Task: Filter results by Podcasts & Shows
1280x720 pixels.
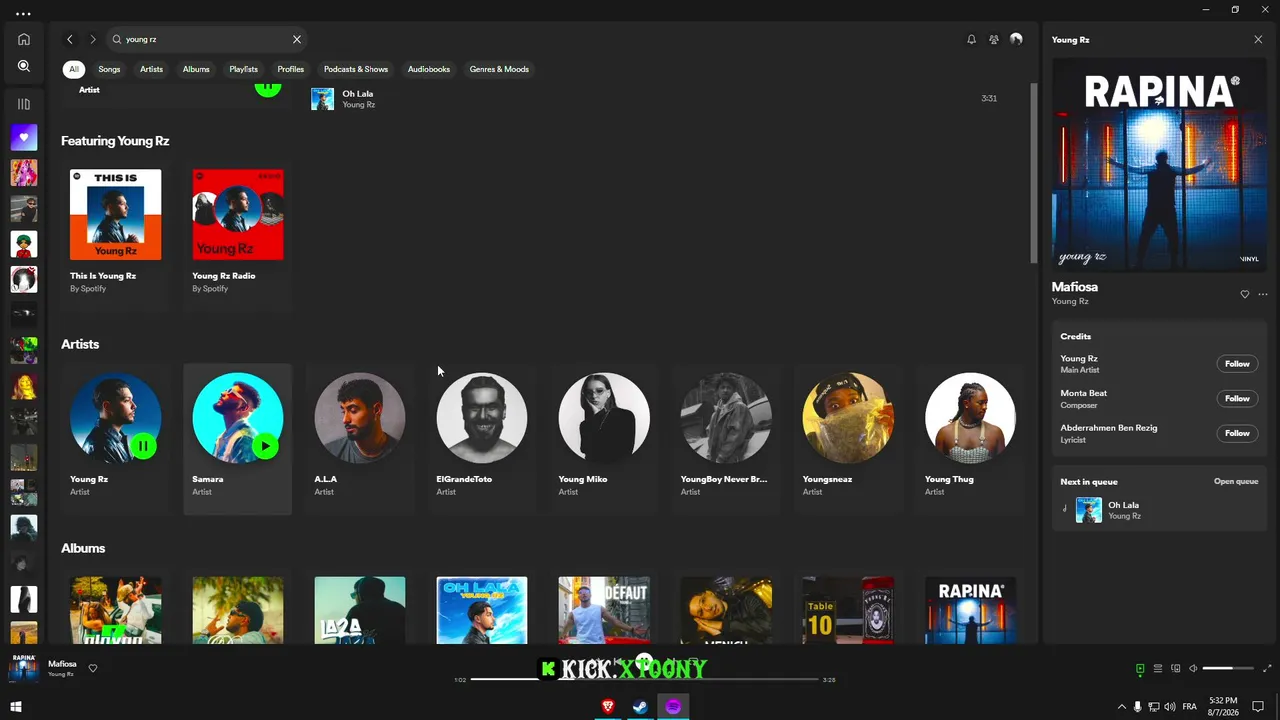Action: (356, 69)
